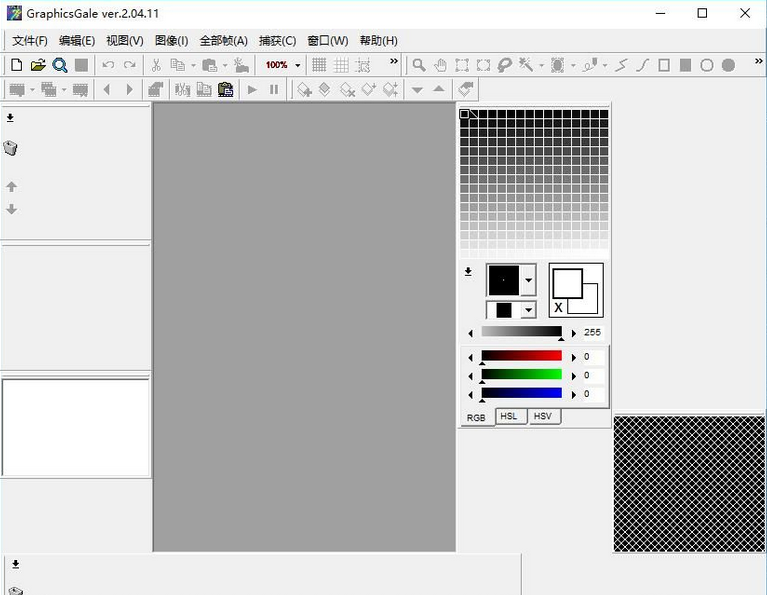767x595 pixels.
Task: Click the Open folder icon
Action: [38, 65]
